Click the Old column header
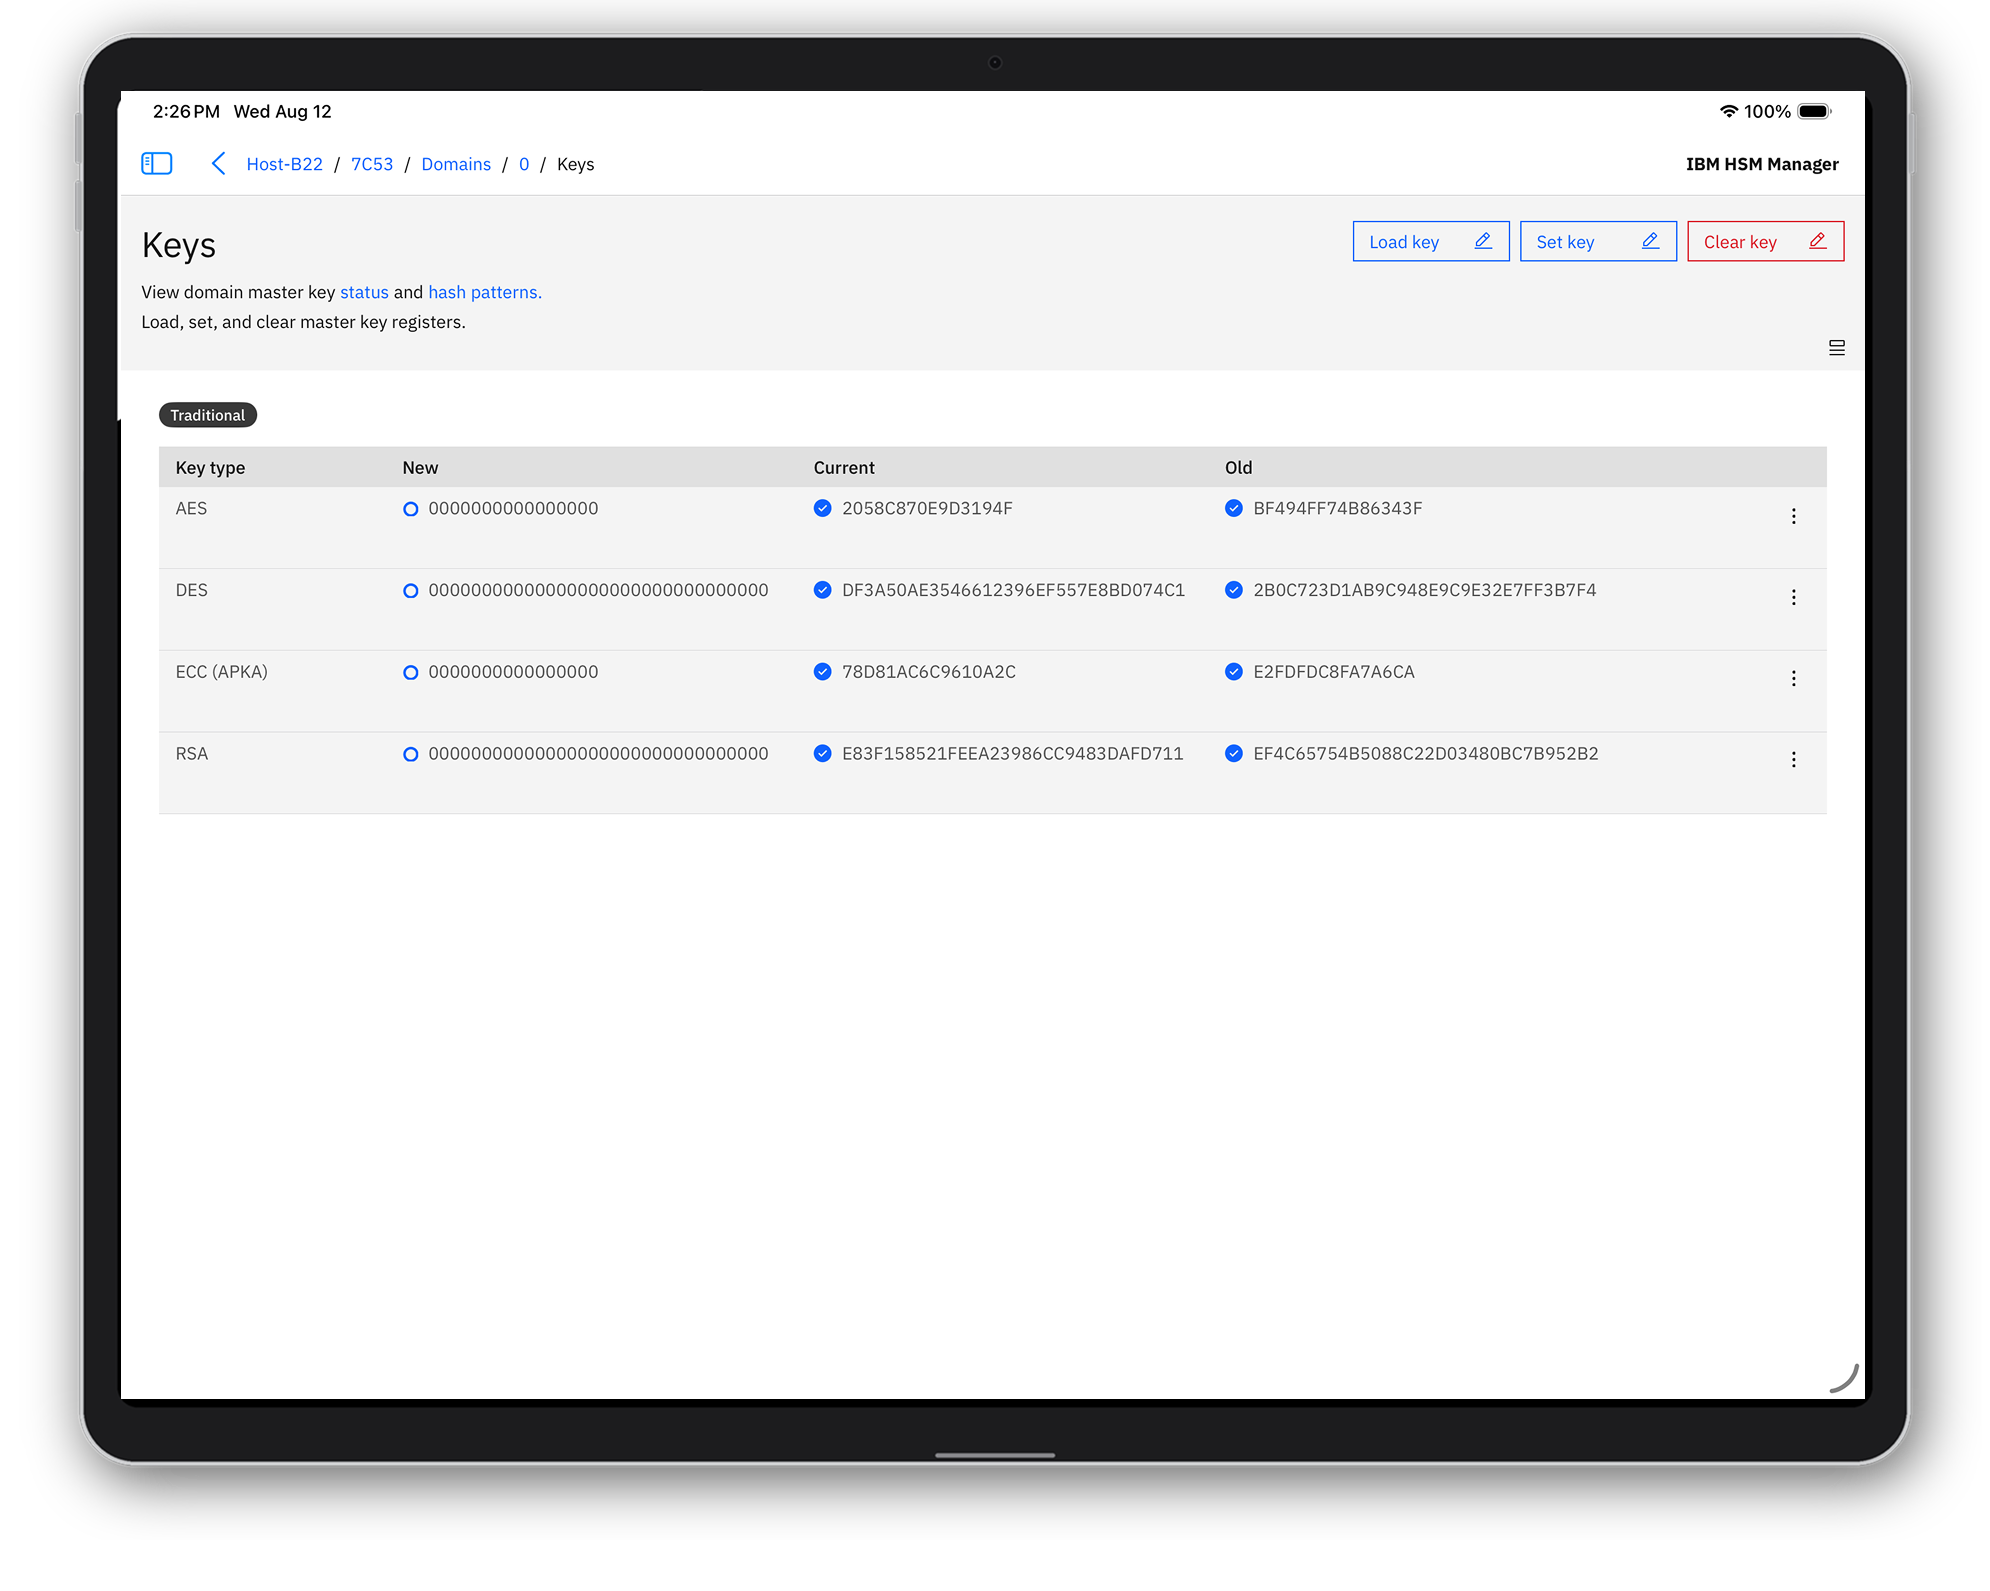Screen dimensions: 1990x1591 (1238, 467)
